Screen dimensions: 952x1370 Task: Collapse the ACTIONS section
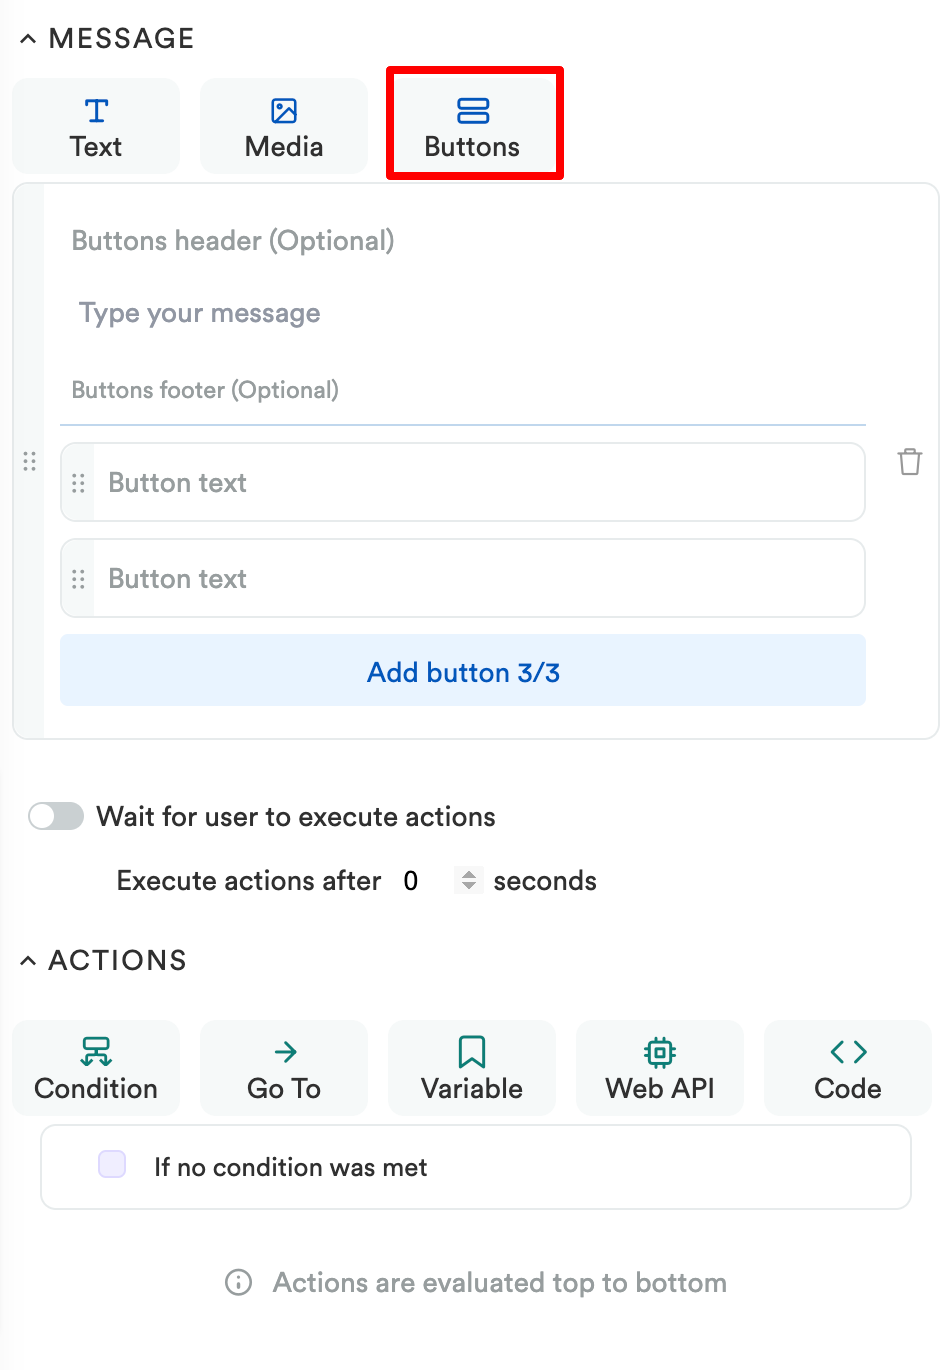28,961
